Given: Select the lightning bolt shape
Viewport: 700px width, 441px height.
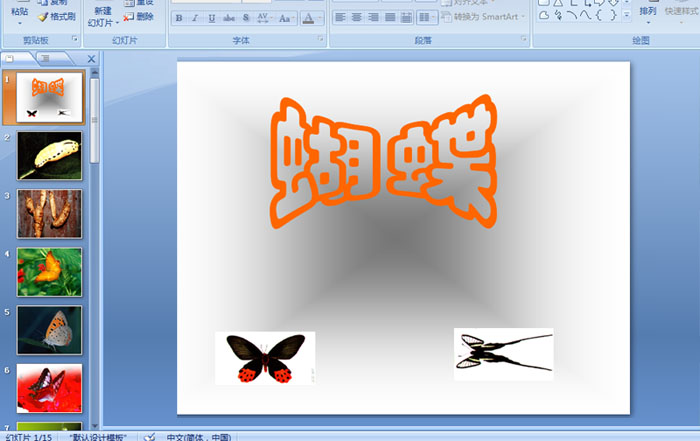Looking at the screenshot, I should click(558, 16).
